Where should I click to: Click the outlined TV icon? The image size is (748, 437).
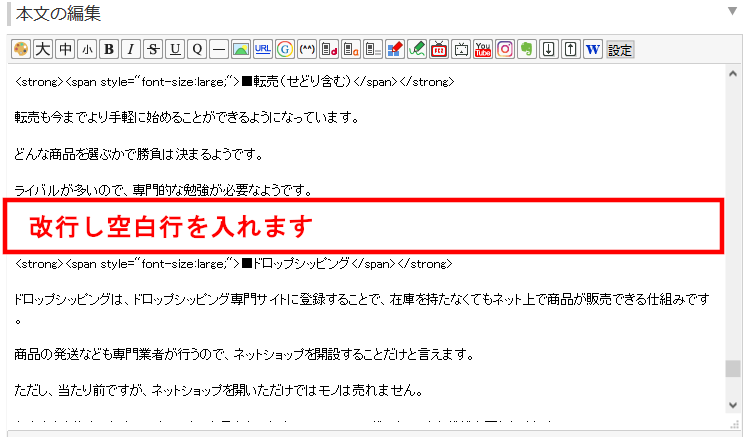tap(461, 49)
